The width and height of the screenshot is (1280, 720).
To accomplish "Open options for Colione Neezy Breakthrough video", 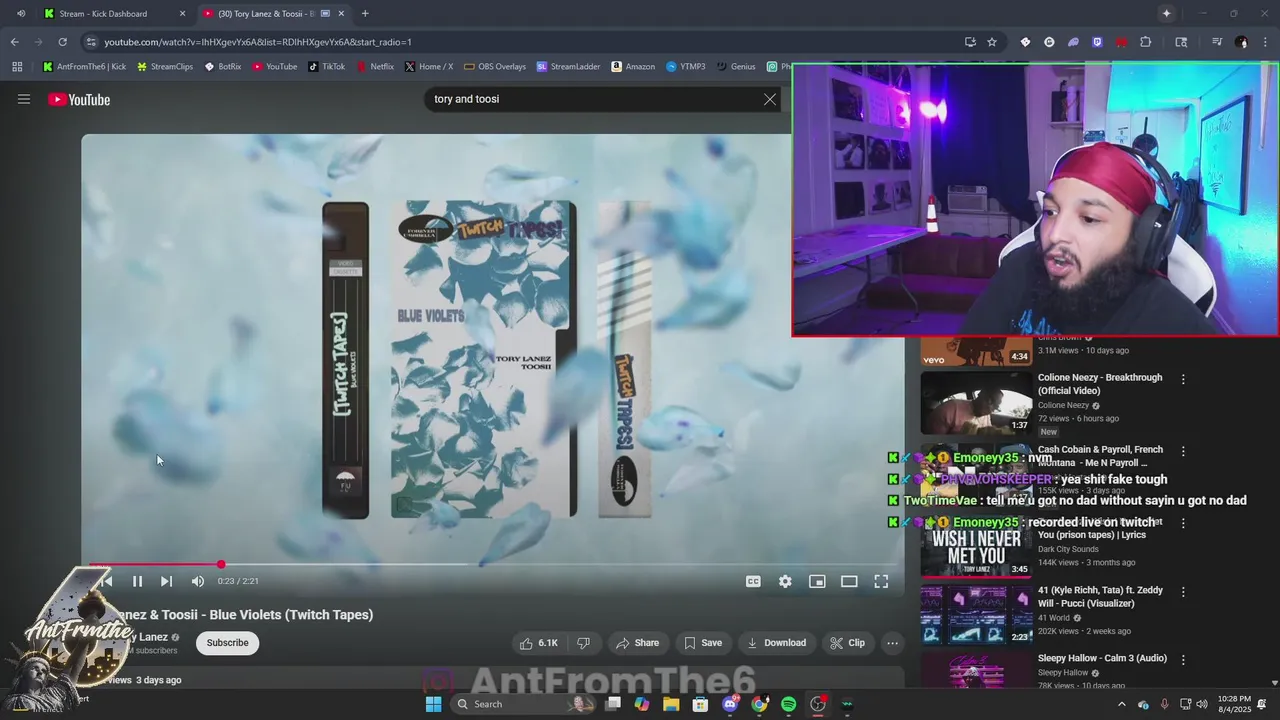I will pyautogui.click(x=1183, y=379).
